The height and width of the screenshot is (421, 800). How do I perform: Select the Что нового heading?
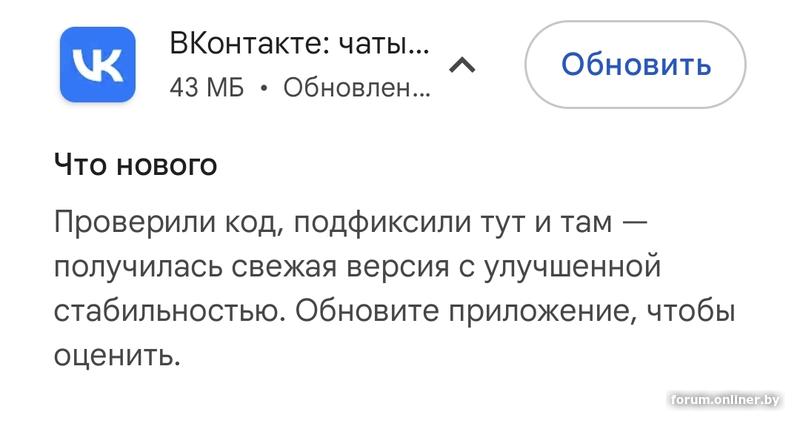tap(135, 166)
